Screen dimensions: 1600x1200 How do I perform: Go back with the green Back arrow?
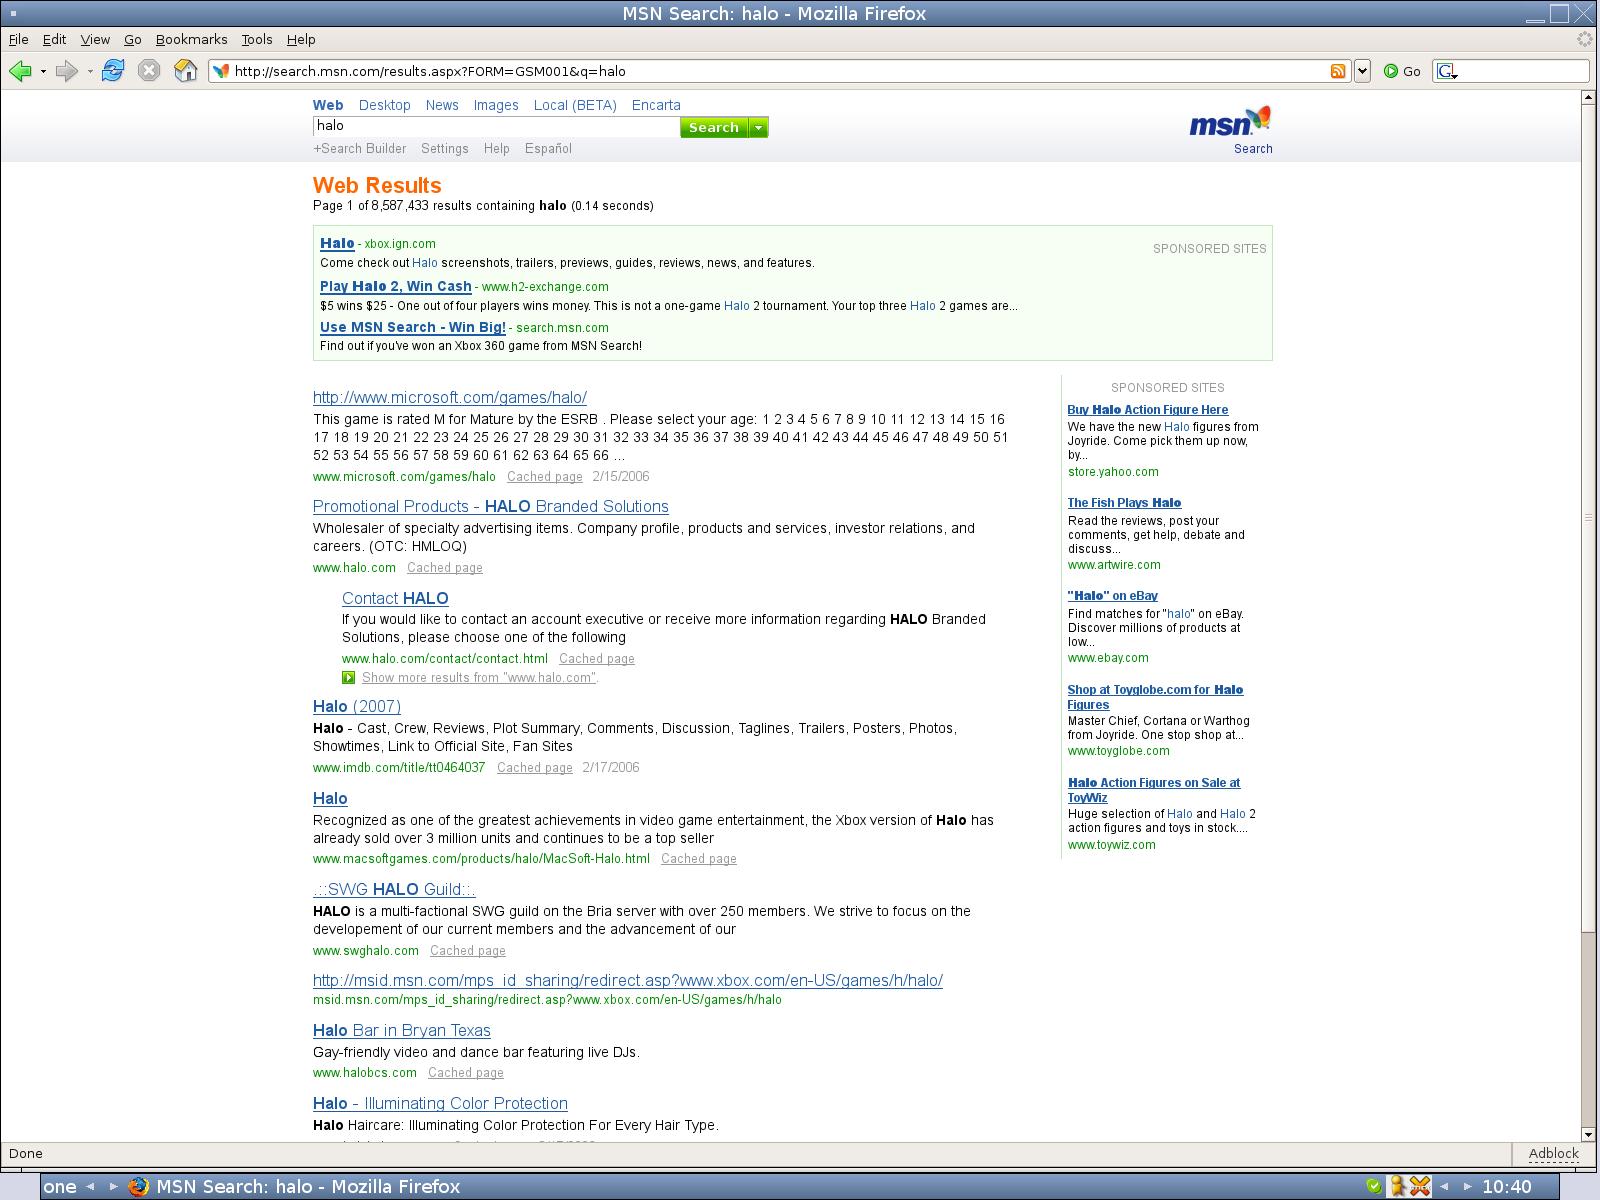point(20,71)
